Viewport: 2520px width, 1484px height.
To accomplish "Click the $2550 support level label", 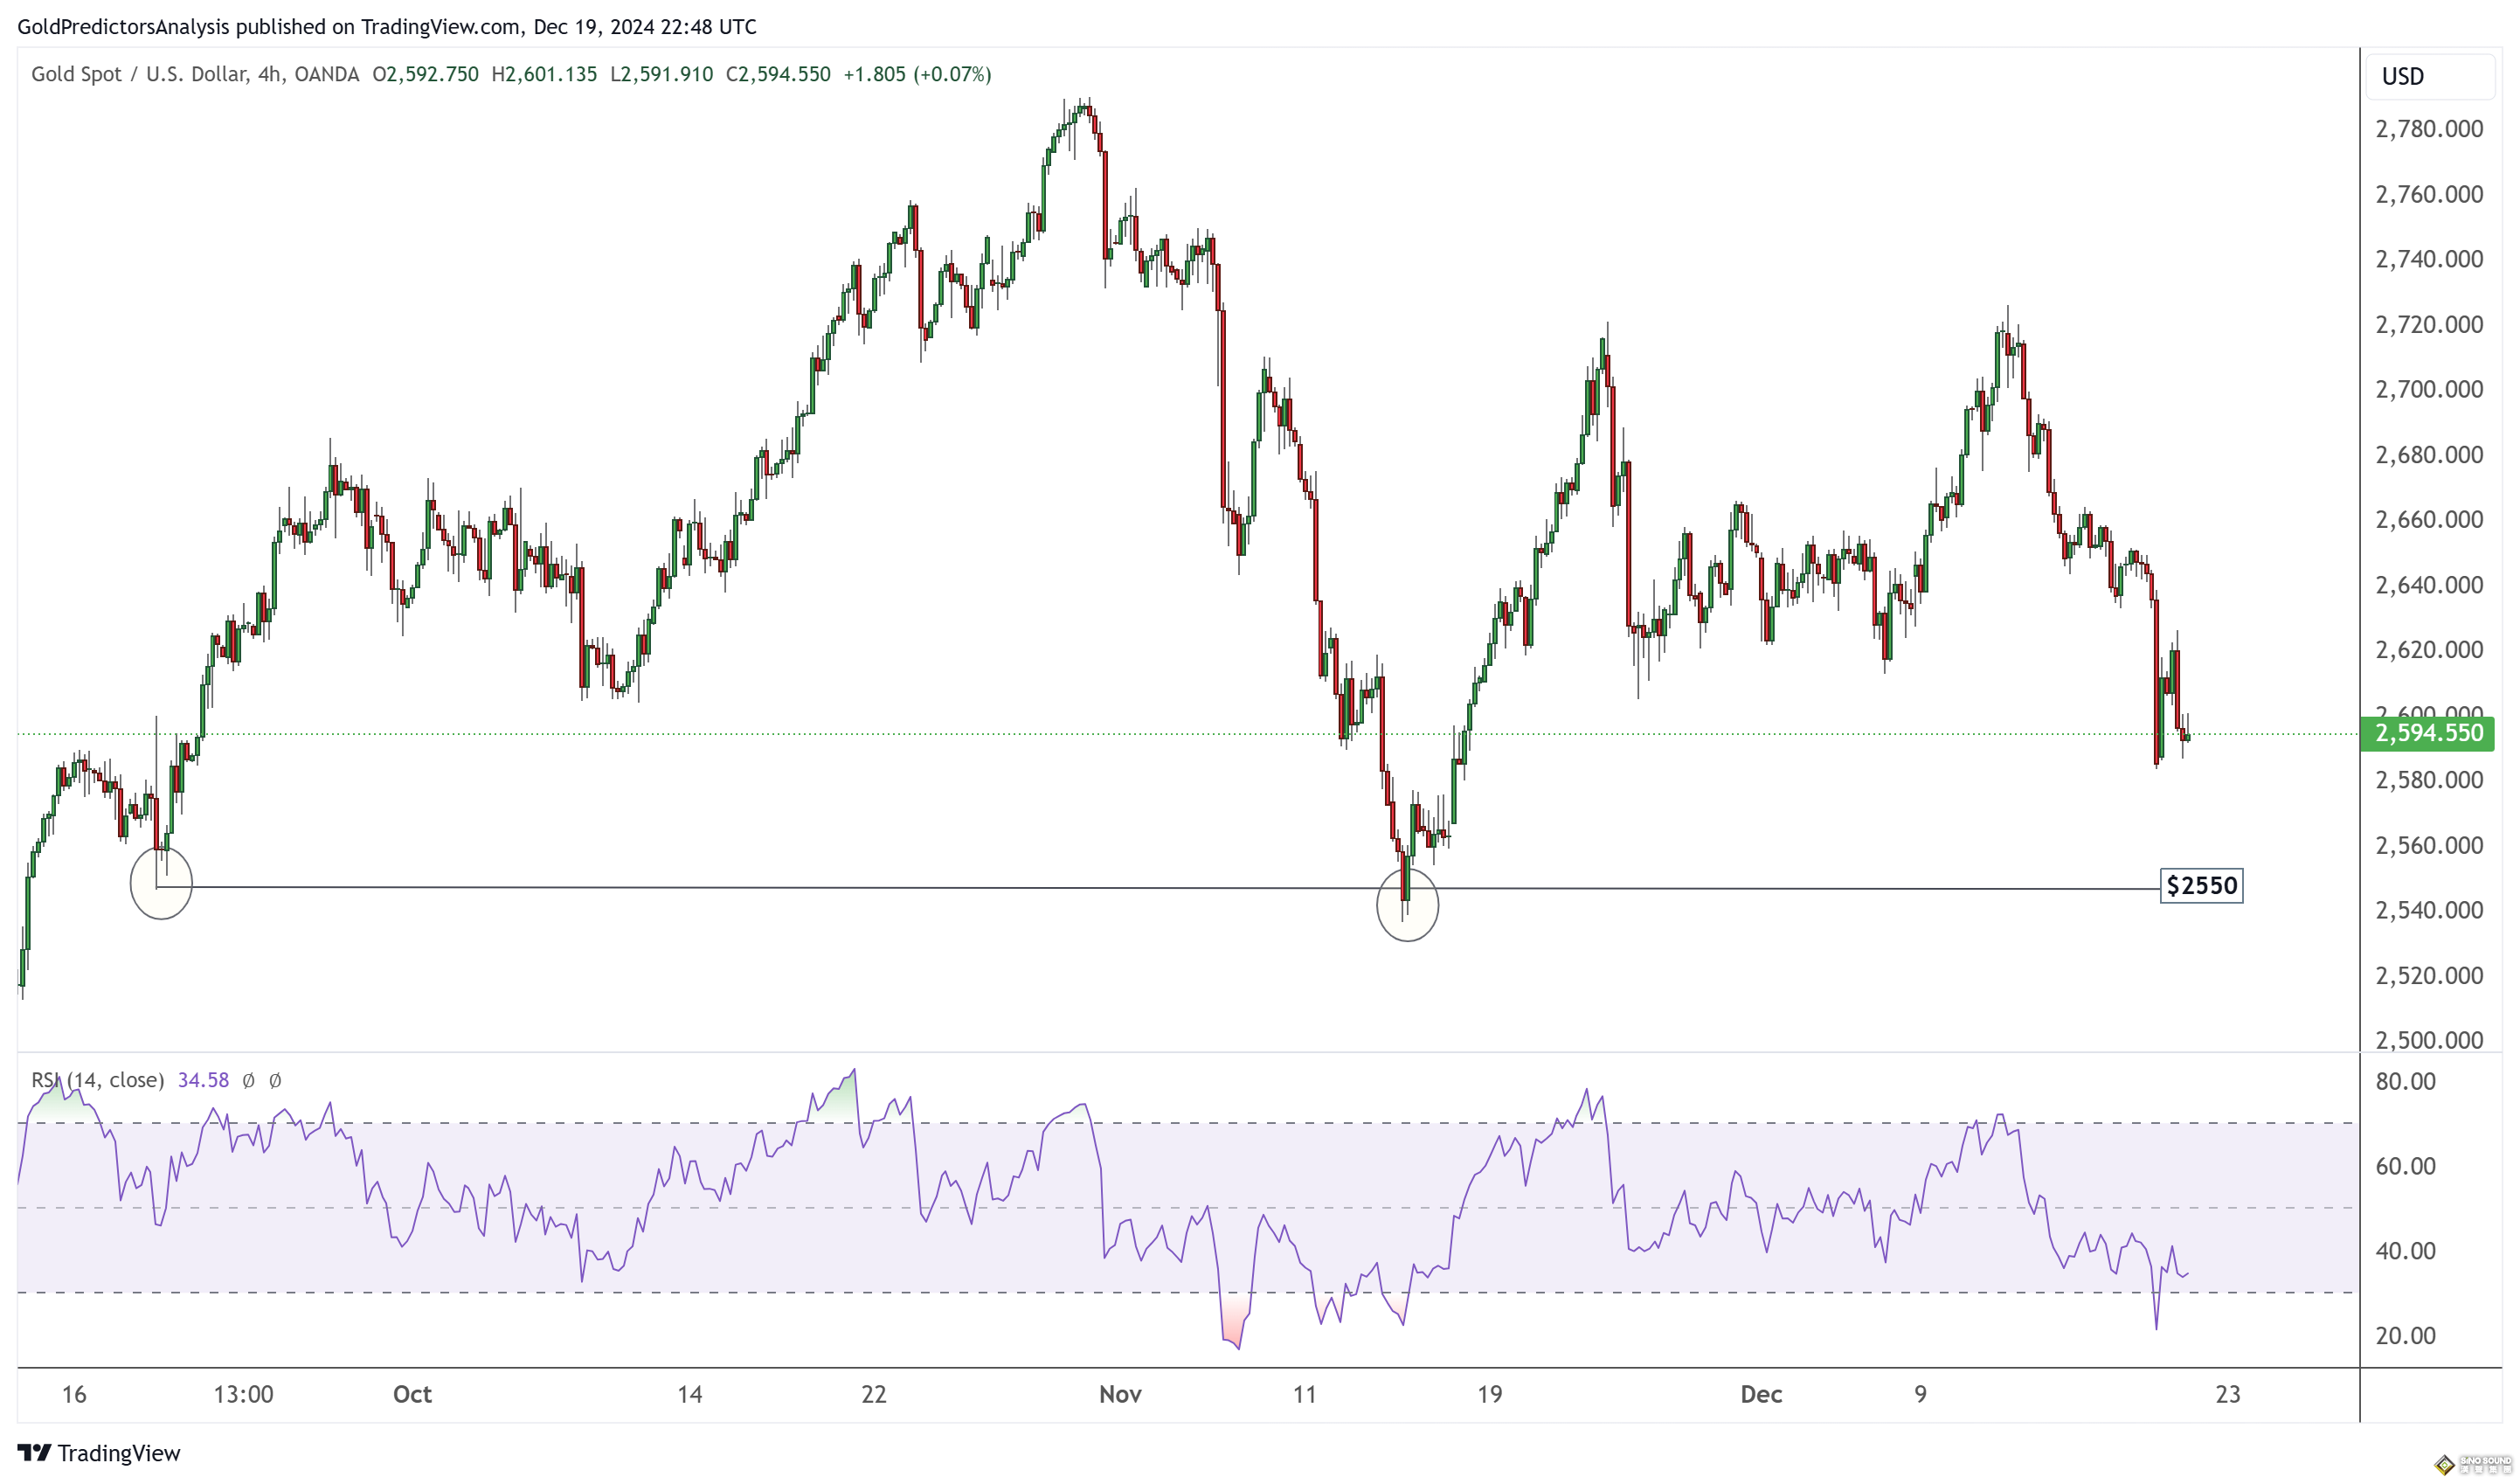I will point(2201,885).
